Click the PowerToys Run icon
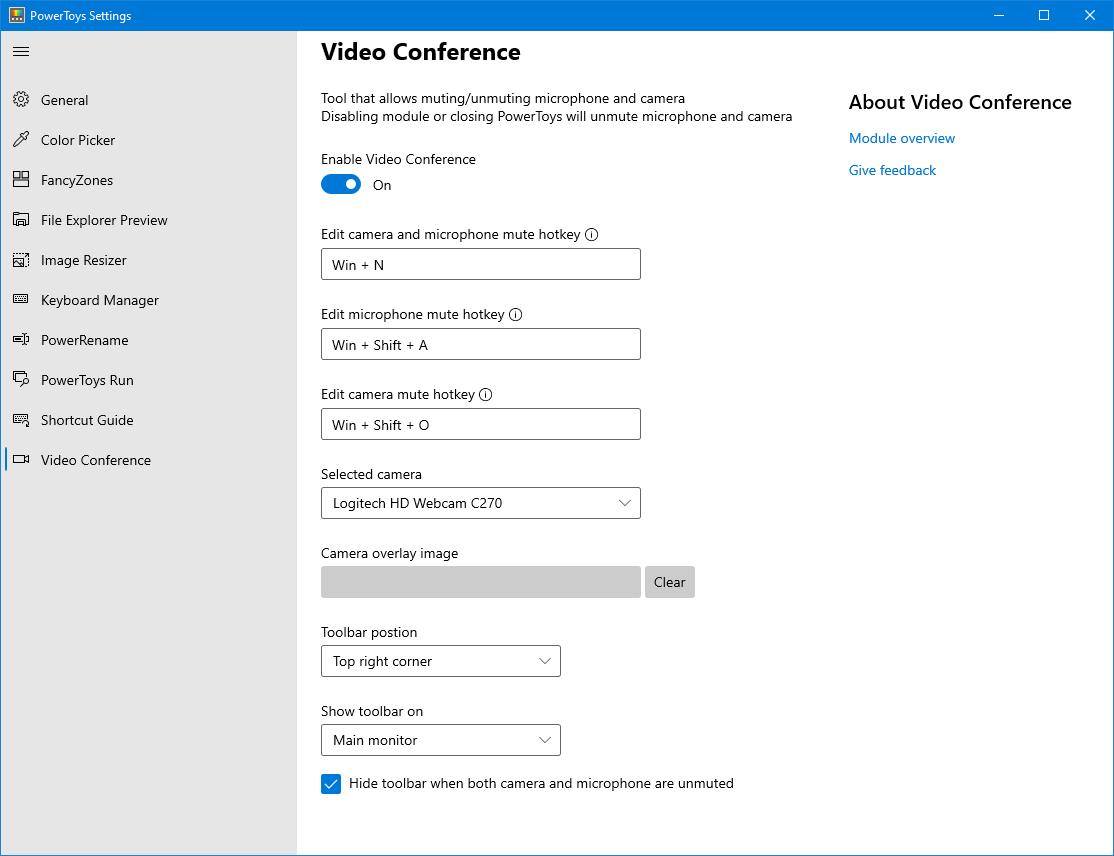 [x=20, y=380]
